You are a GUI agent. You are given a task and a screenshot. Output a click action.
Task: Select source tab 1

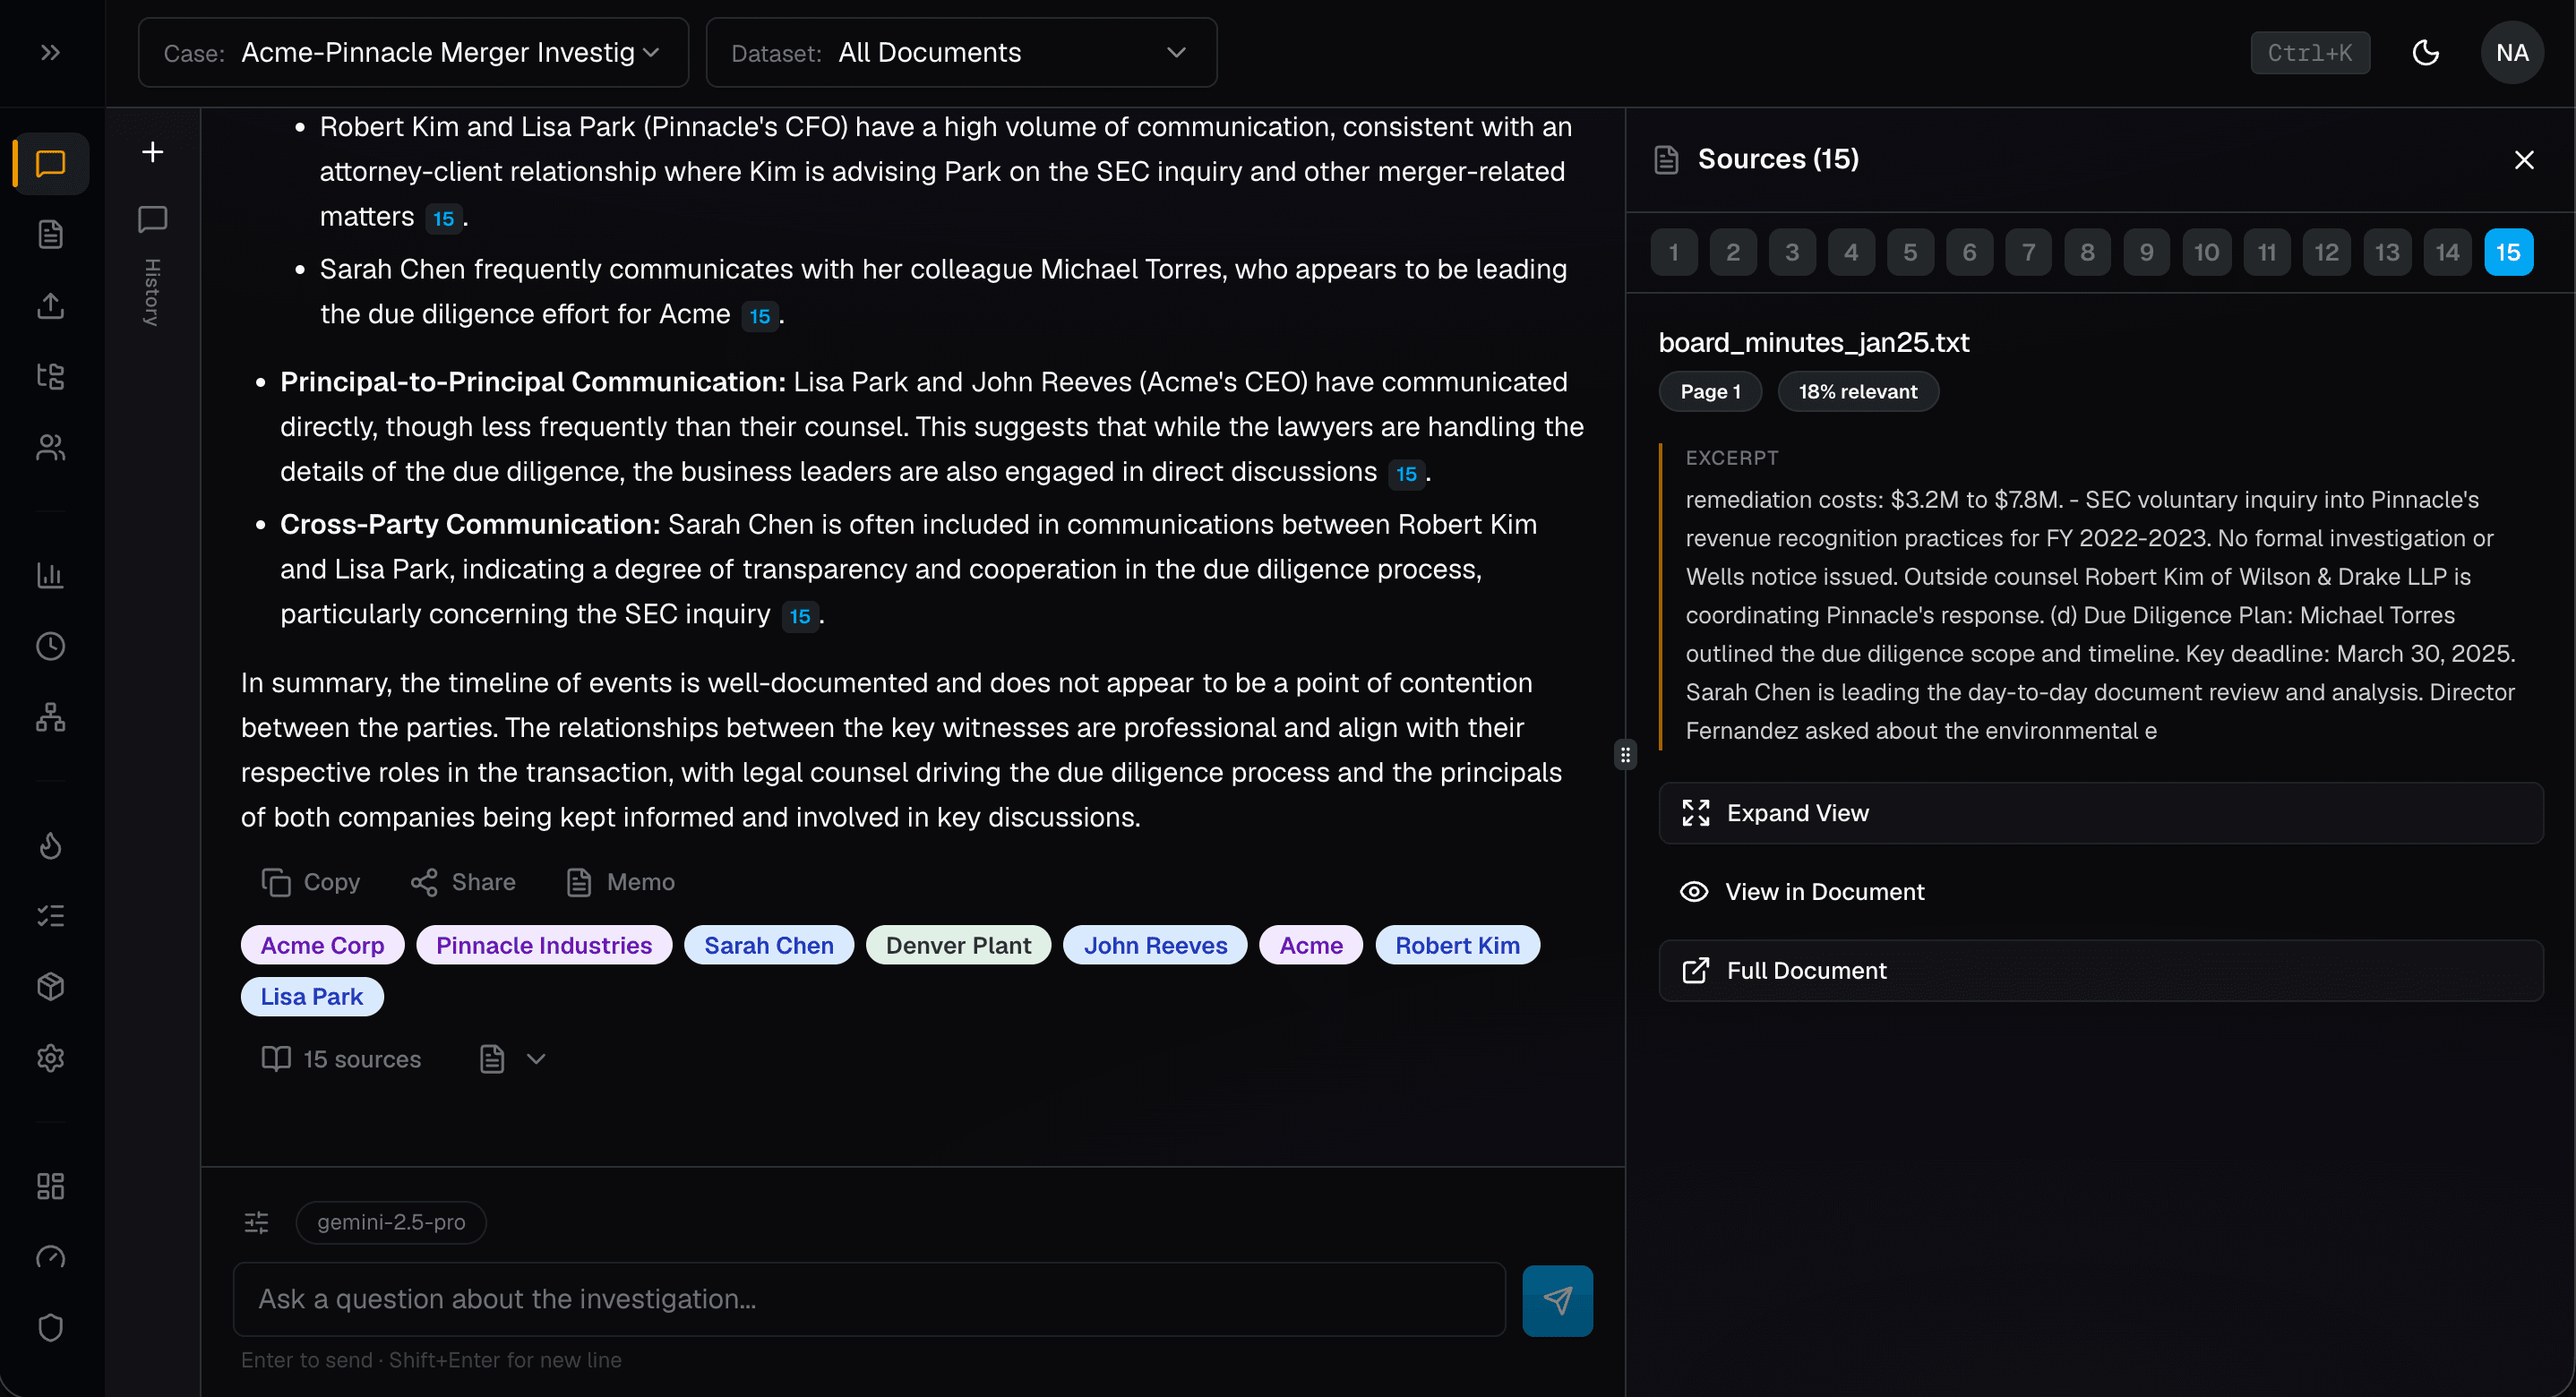click(1674, 252)
